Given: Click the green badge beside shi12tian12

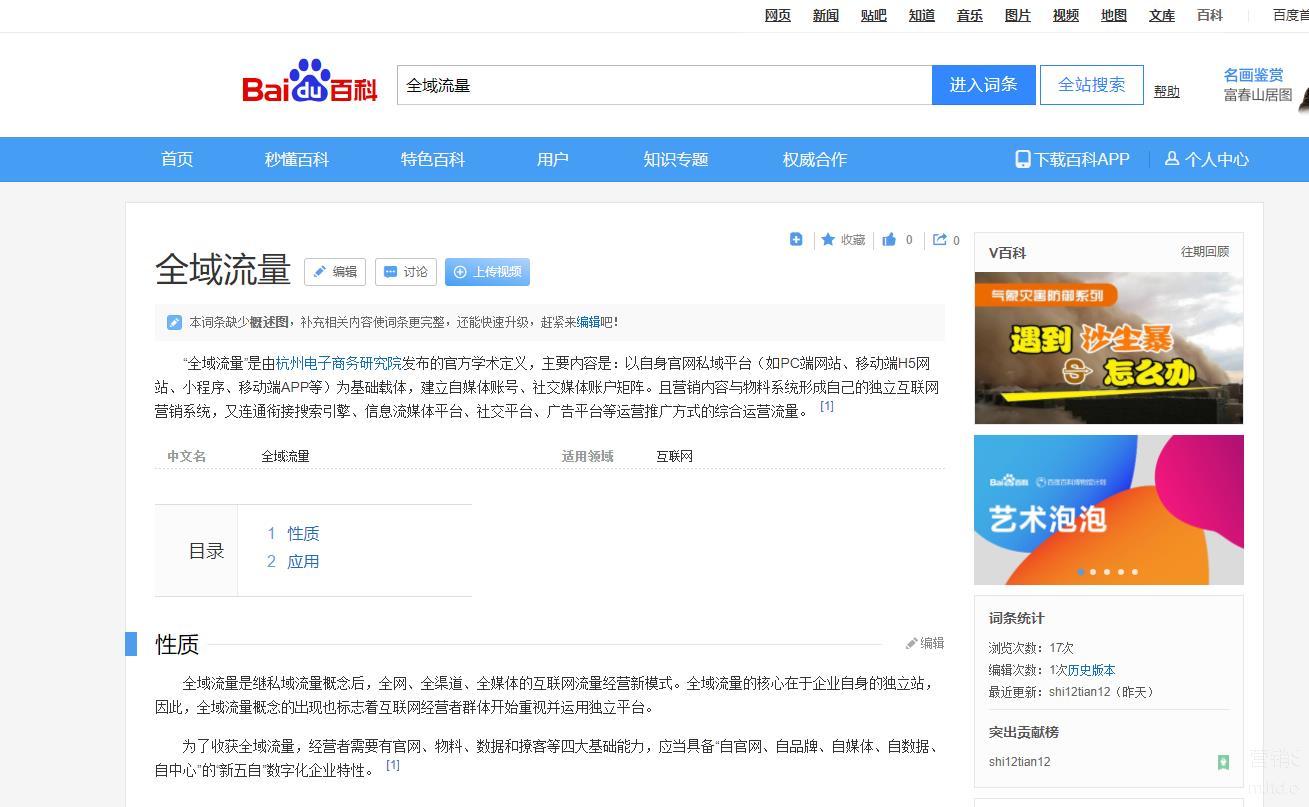Looking at the screenshot, I should (x=1223, y=762).
